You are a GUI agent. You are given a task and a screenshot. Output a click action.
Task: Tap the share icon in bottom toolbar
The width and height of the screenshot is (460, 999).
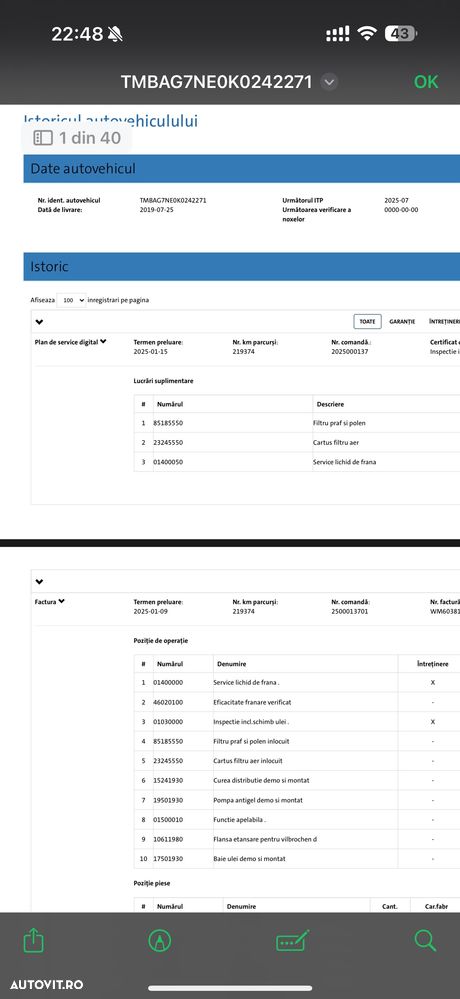[33, 940]
